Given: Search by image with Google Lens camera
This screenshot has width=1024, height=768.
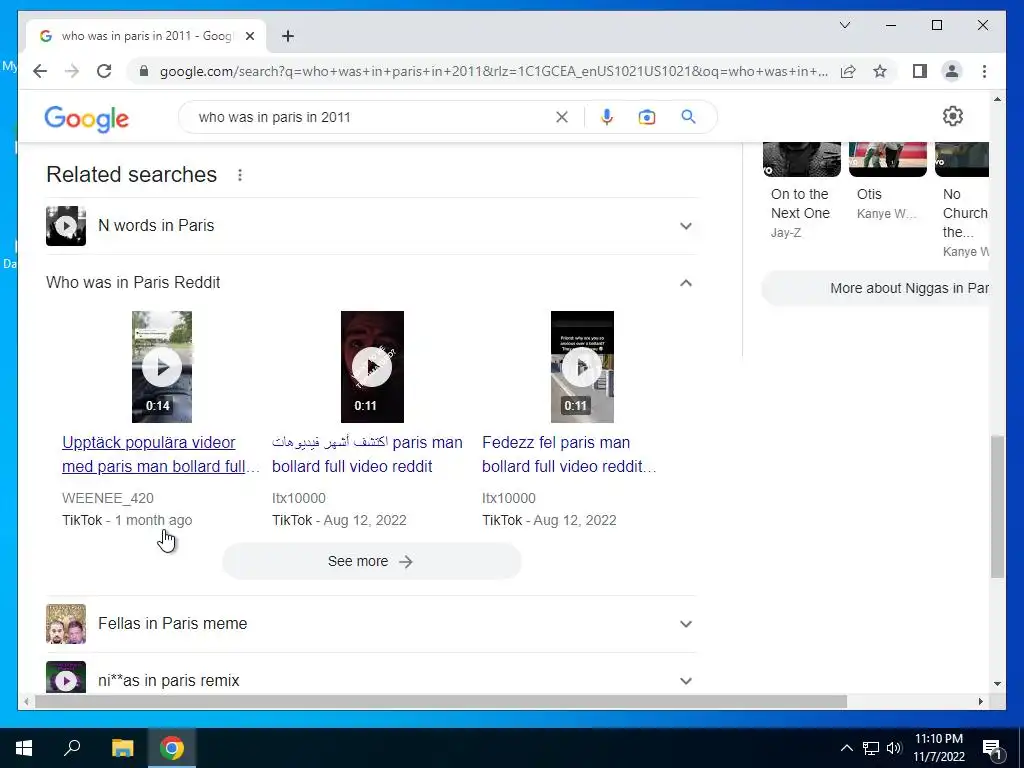Looking at the screenshot, I should [x=647, y=117].
